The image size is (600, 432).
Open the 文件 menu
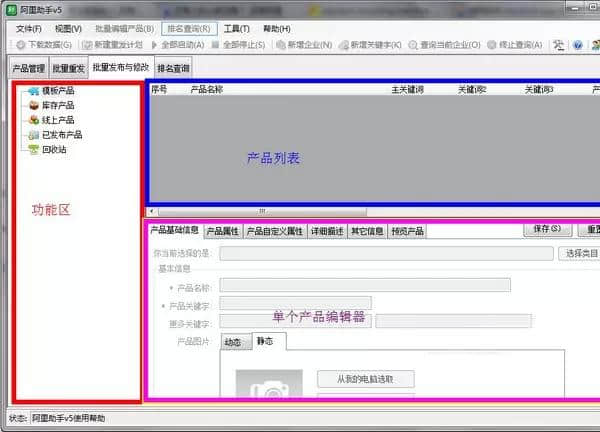point(28,29)
